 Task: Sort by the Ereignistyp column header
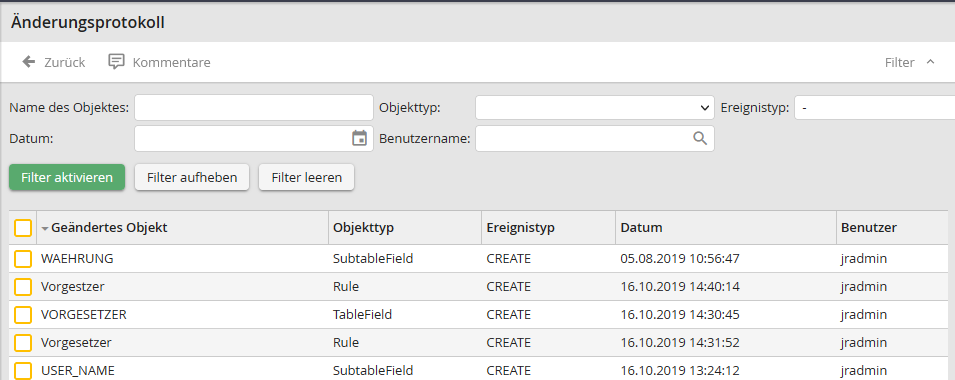tap(520, 228)
